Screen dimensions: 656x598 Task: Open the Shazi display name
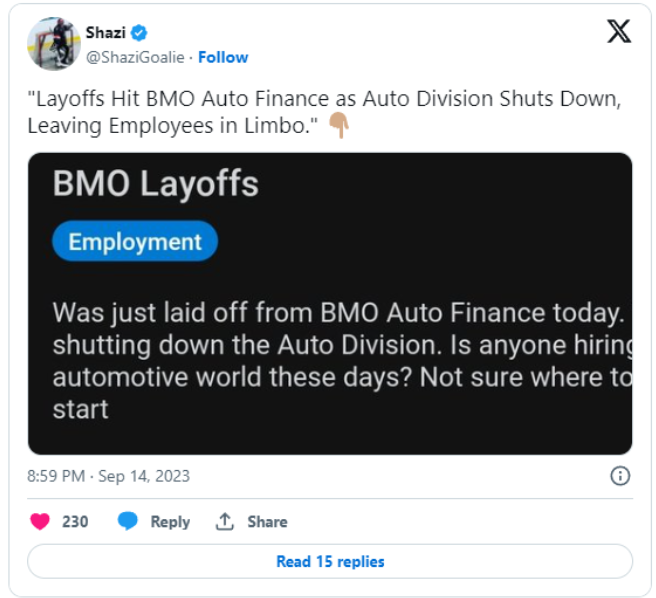pos(105,33)
